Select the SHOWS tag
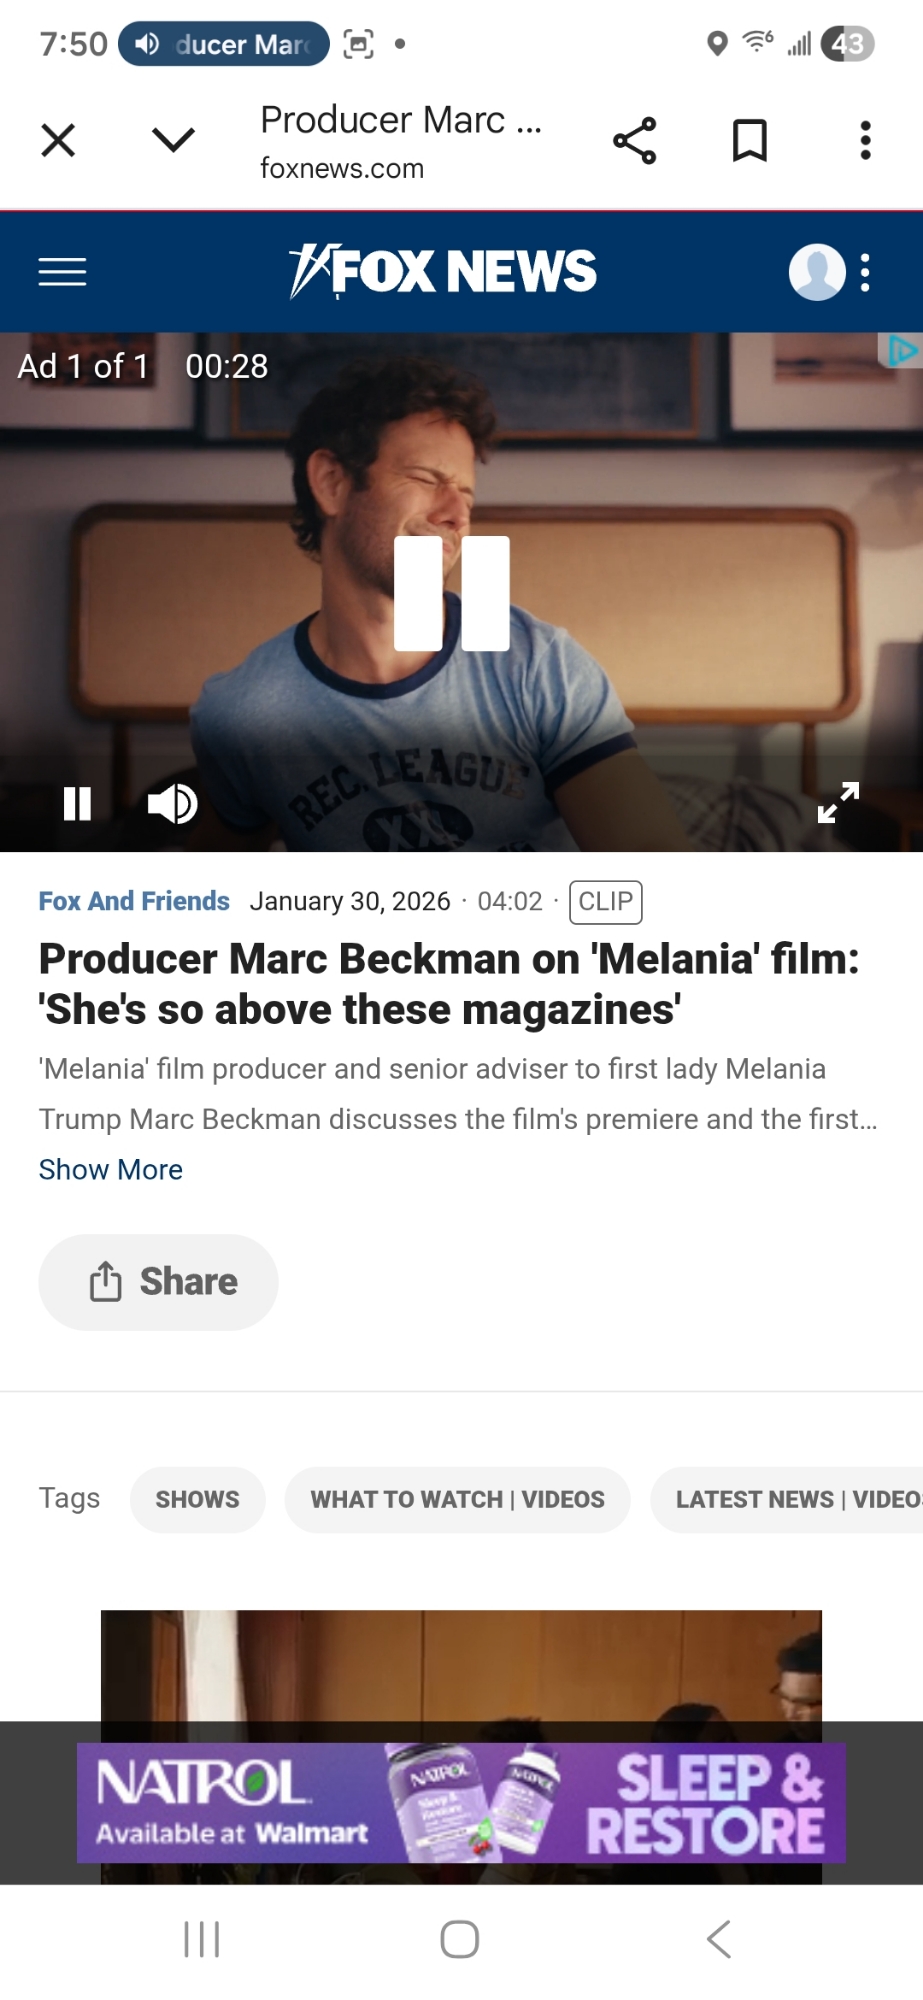 (x=197, y=1500)
